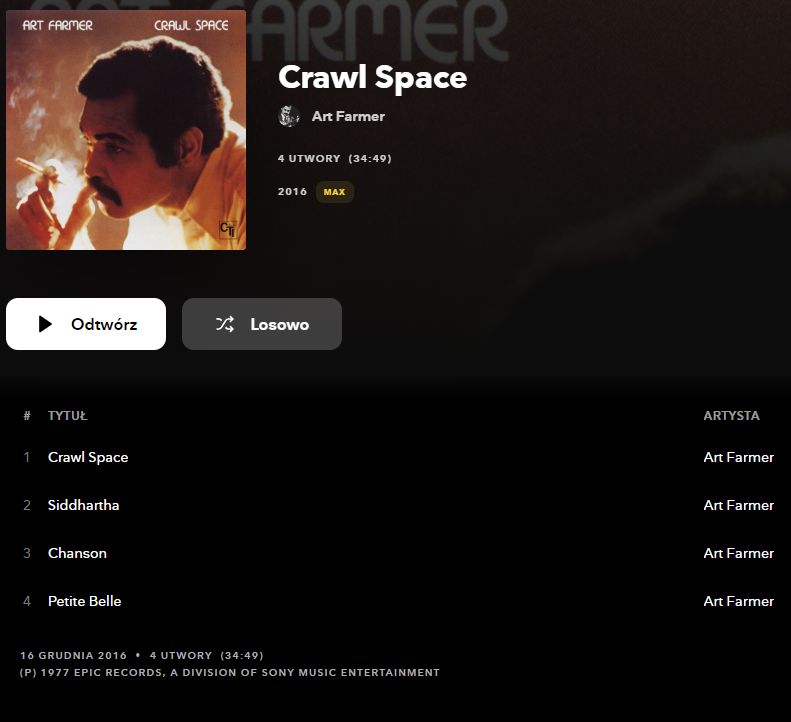Open Art Farmer artist on Siddhartha row

[x=739, y=505]
